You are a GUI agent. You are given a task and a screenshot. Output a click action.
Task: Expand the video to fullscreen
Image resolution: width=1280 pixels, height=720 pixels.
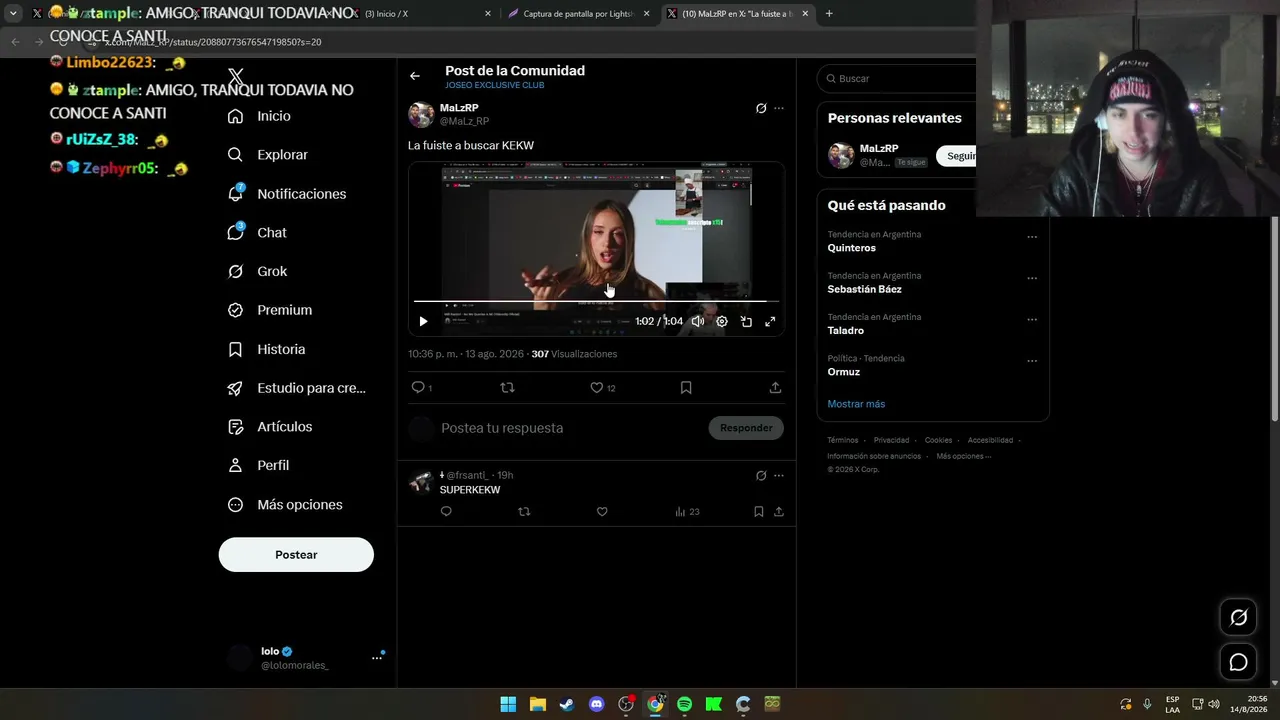tap(770, 322)
